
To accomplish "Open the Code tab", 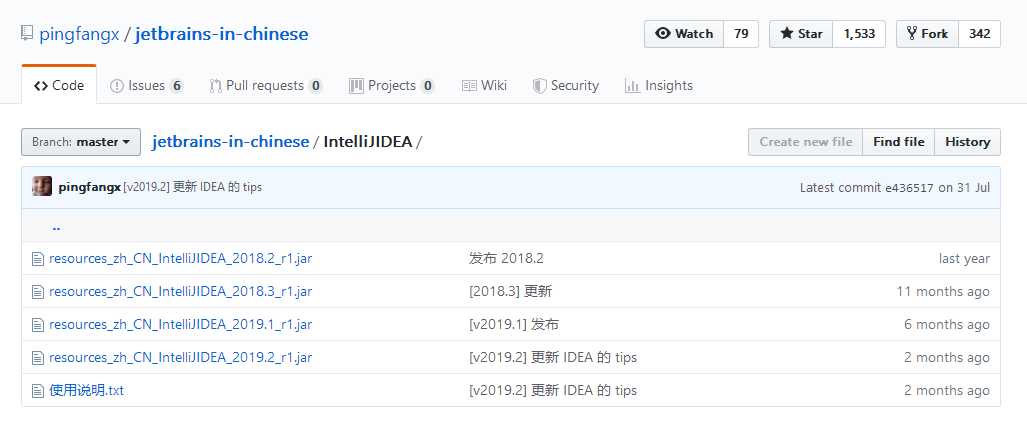I will coord(59,85).
